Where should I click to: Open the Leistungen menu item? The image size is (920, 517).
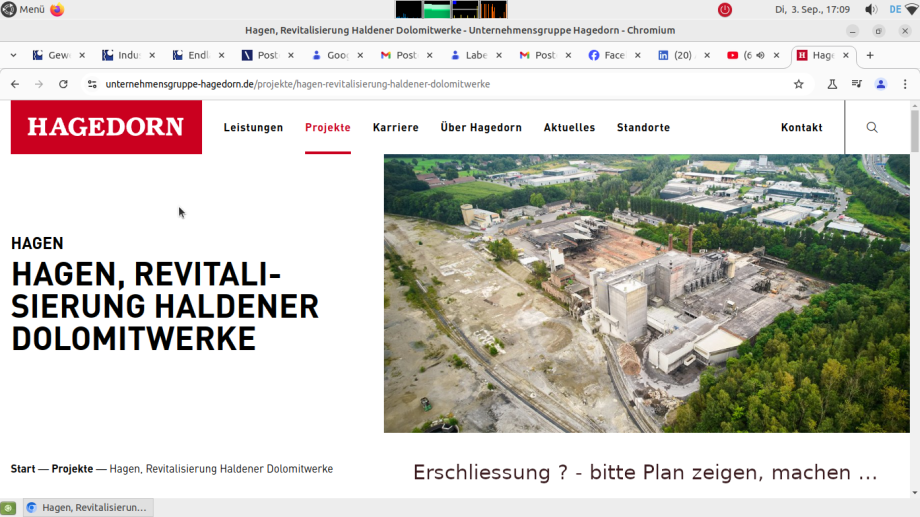pyautogui.click(x=253, y=127)
